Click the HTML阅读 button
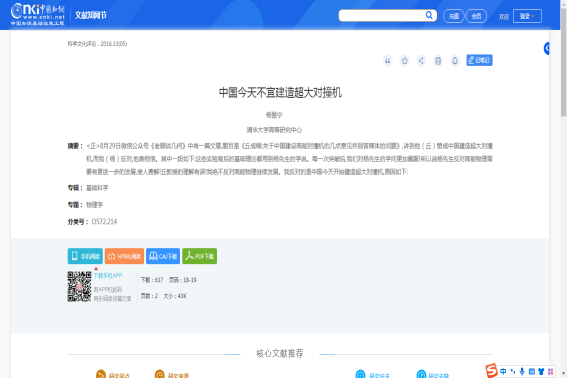The width and height of the screenshot is (567, 378). pos(124,256)
